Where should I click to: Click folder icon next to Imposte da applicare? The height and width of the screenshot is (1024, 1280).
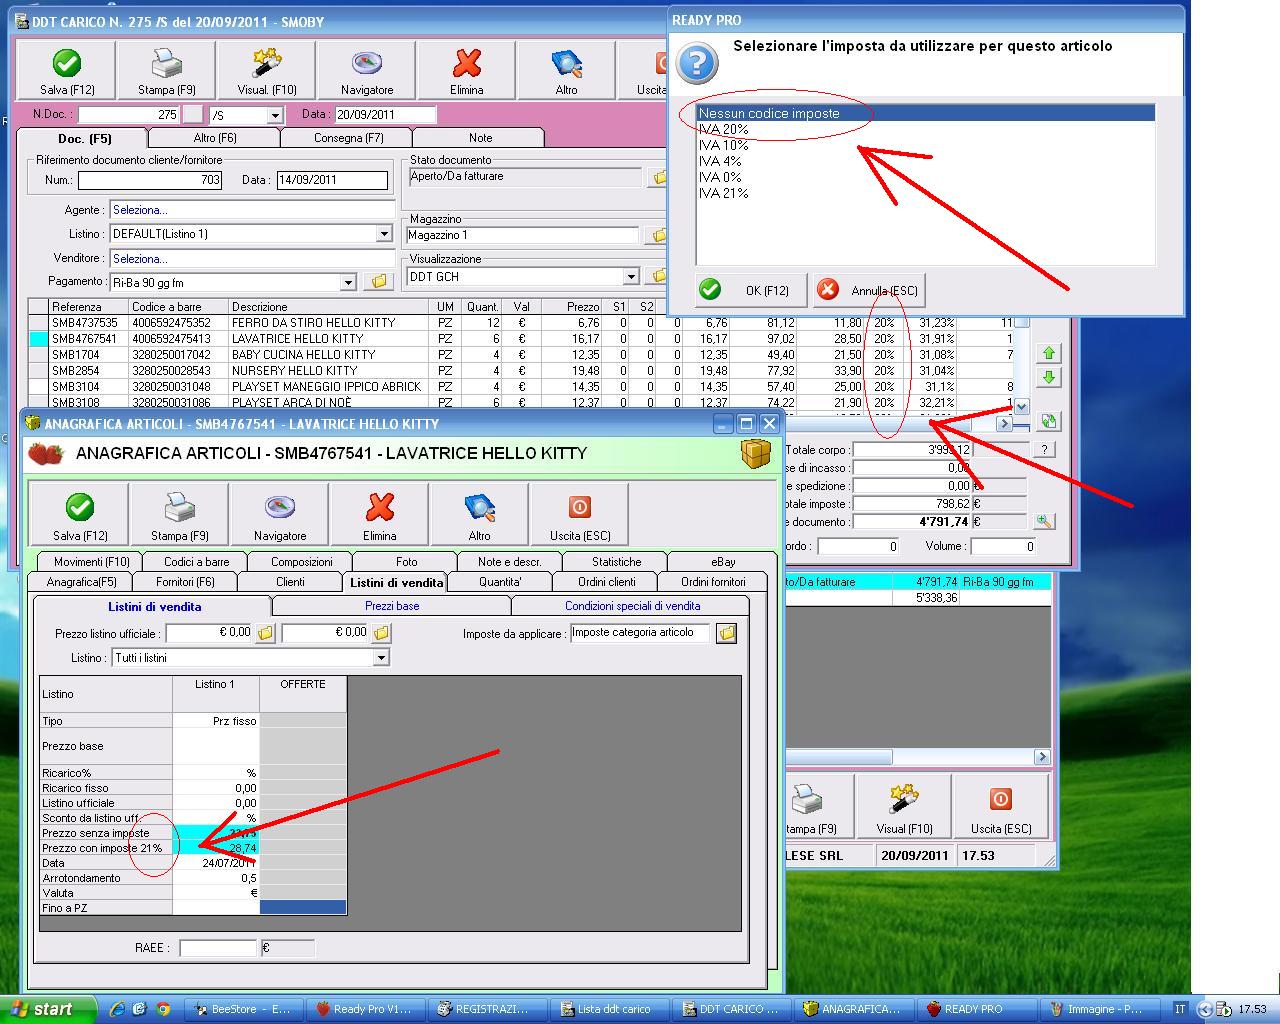pyautogui.click(x=726, y=633)
